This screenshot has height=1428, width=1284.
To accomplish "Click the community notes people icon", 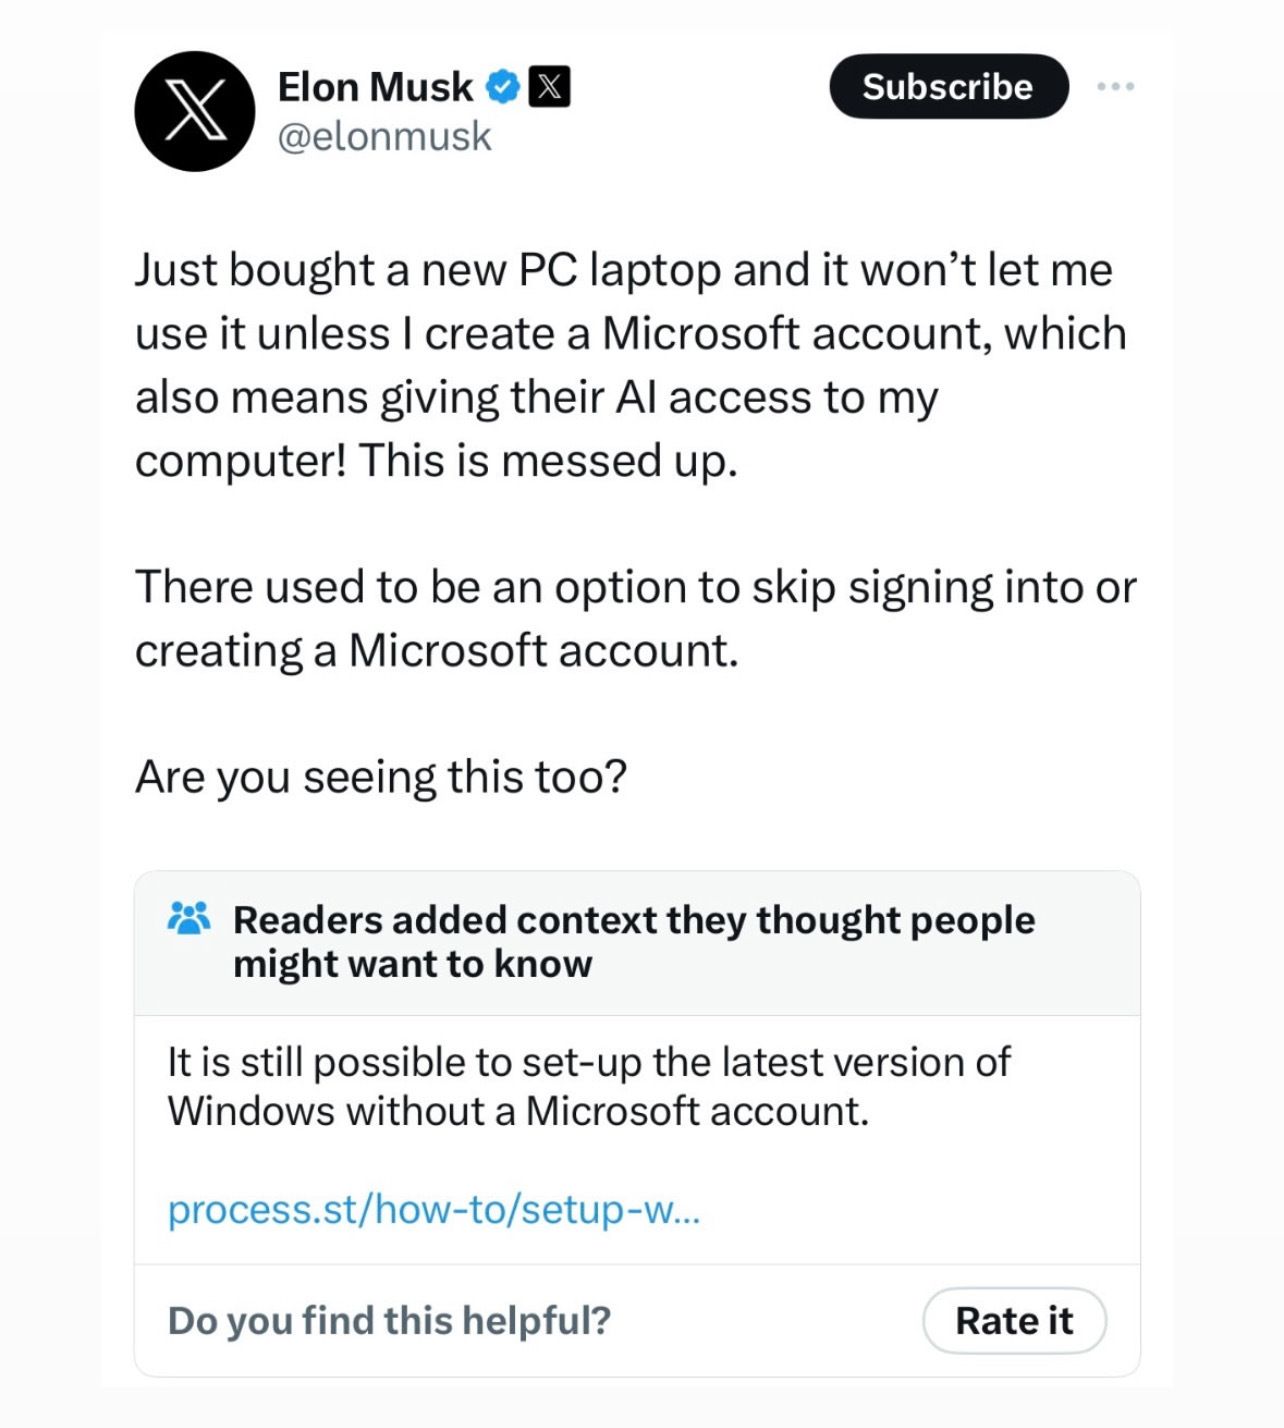I will click(x=189, y=918).
